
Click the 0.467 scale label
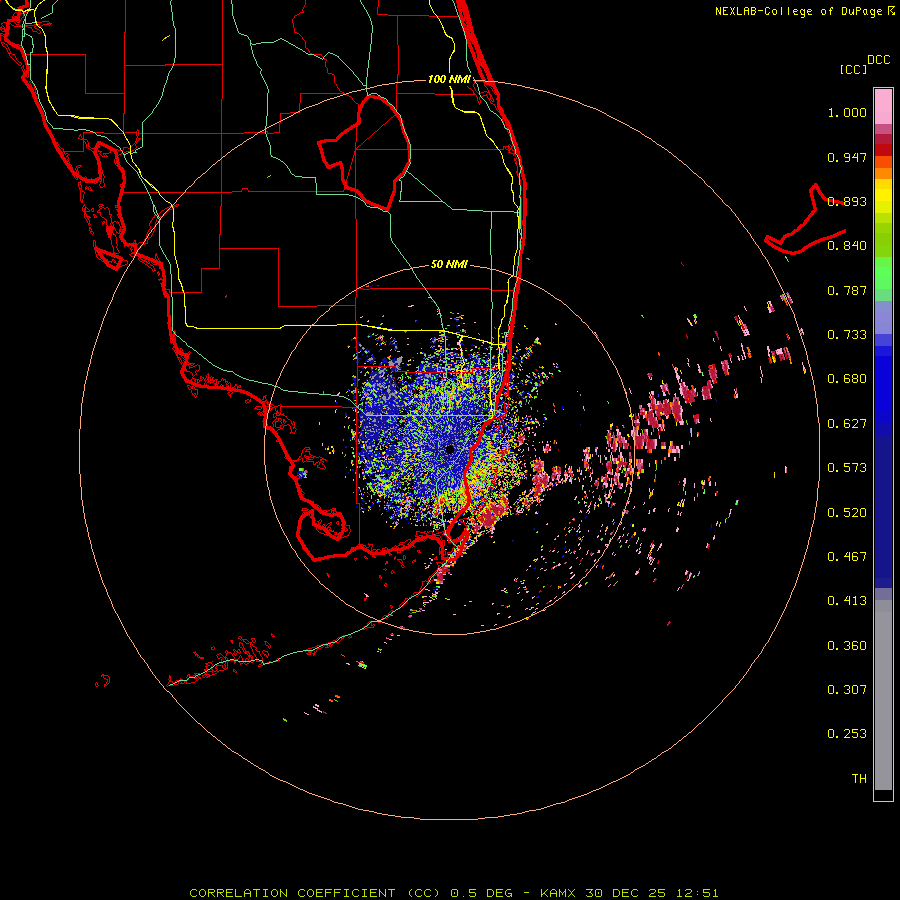847,557
